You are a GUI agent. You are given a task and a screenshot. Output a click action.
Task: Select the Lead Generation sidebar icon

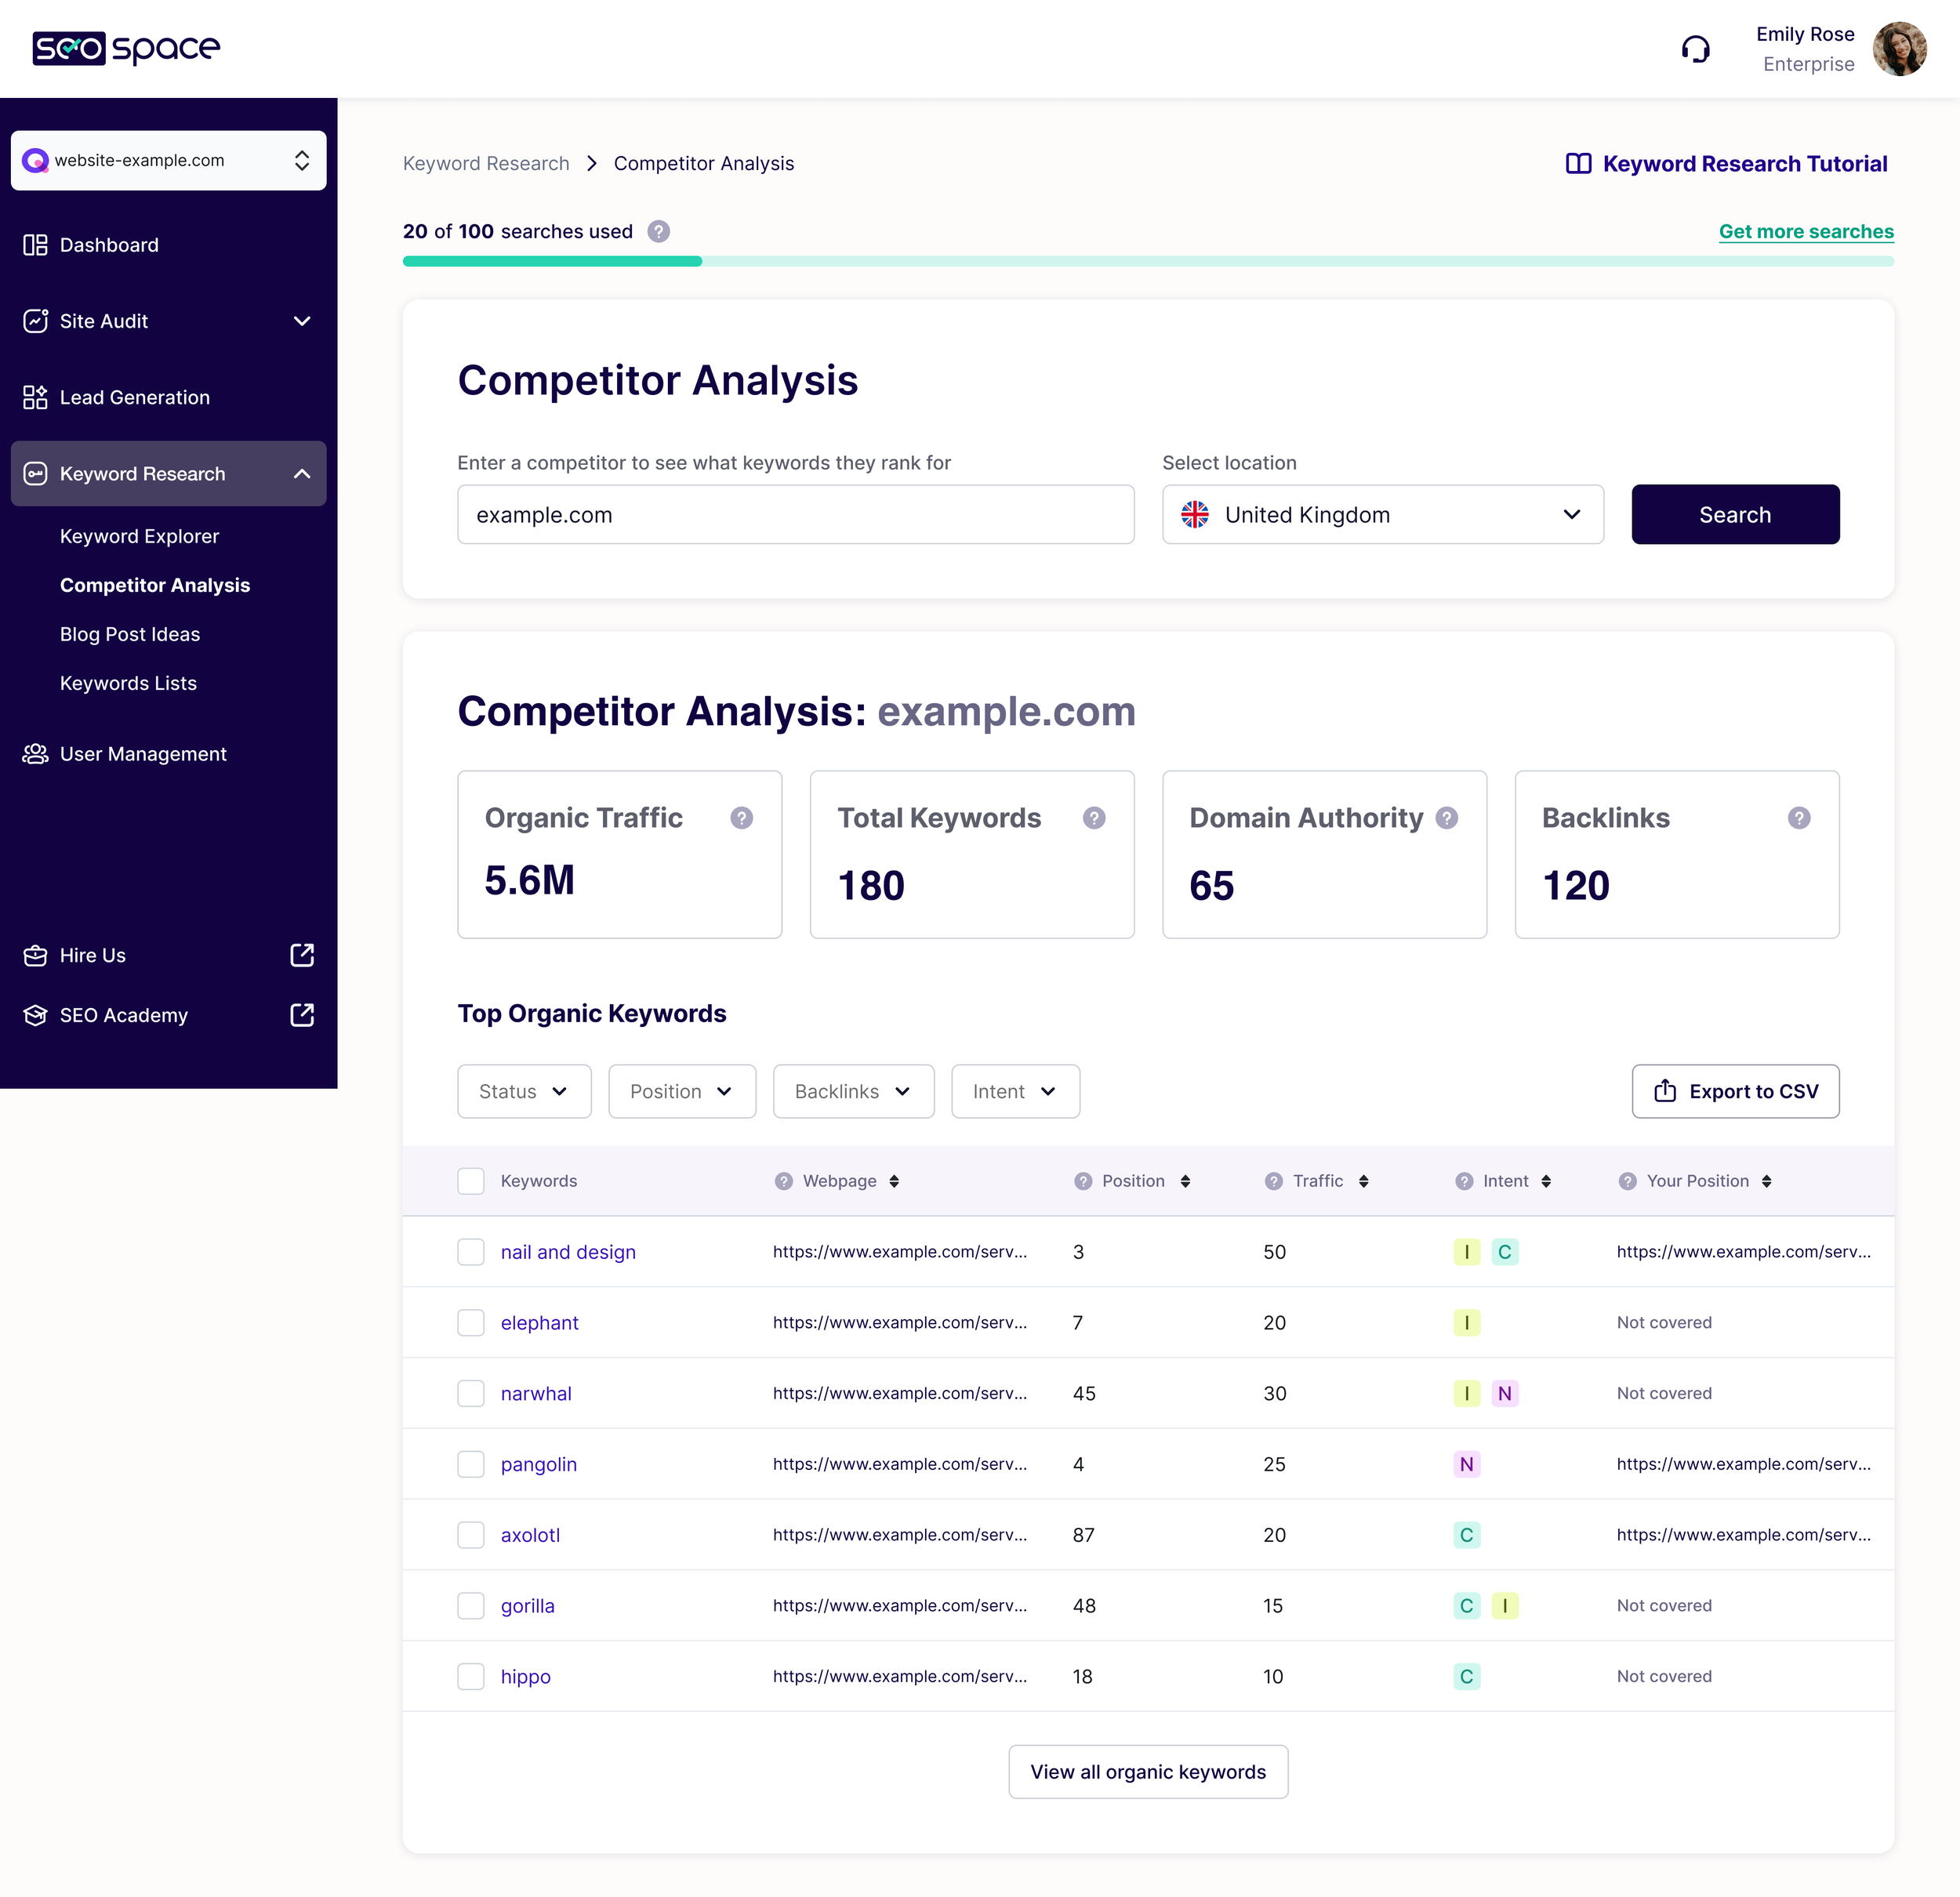[35, 397]
